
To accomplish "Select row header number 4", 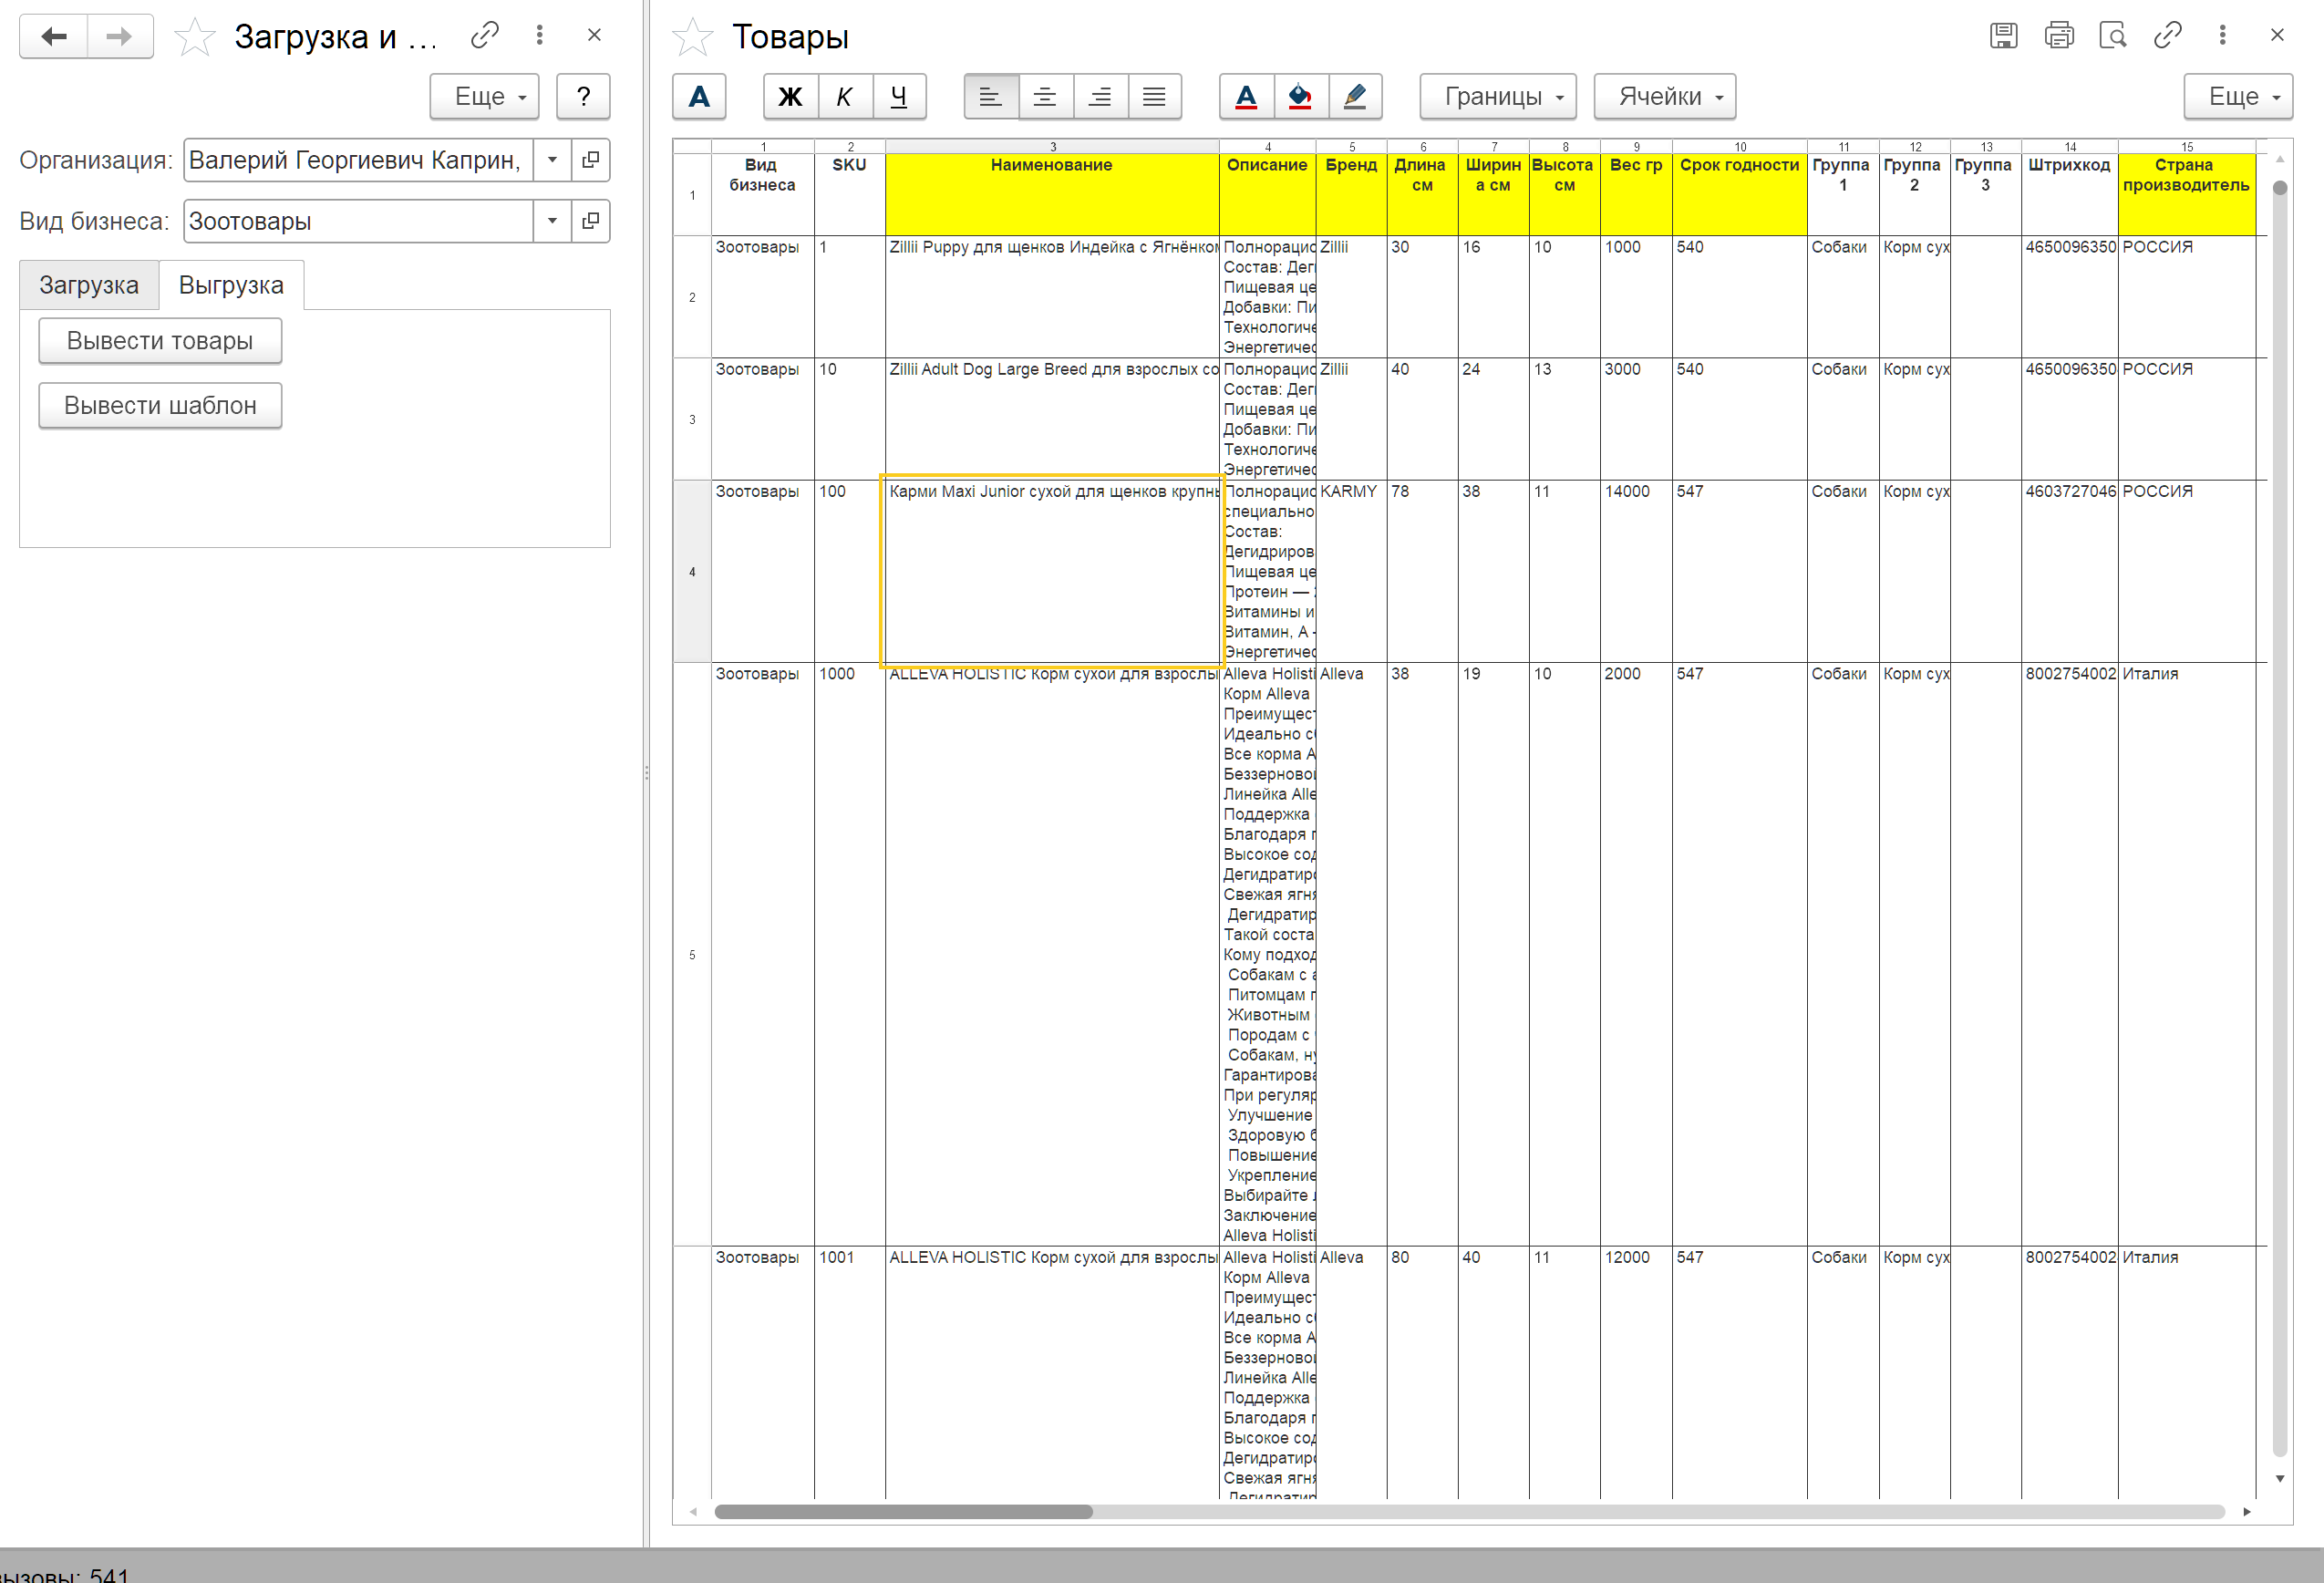I will [692, 571].
